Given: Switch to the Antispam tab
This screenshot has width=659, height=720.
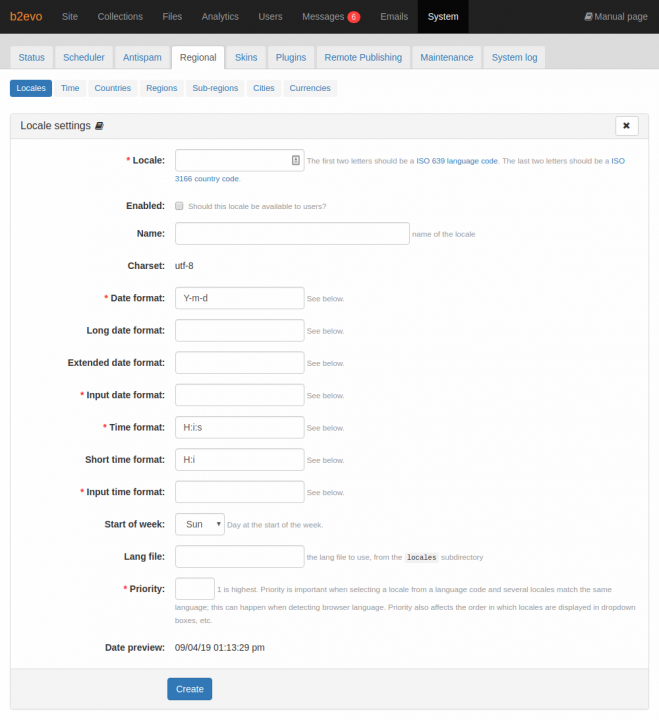Looking at the screenshot, I should [142, 57].
